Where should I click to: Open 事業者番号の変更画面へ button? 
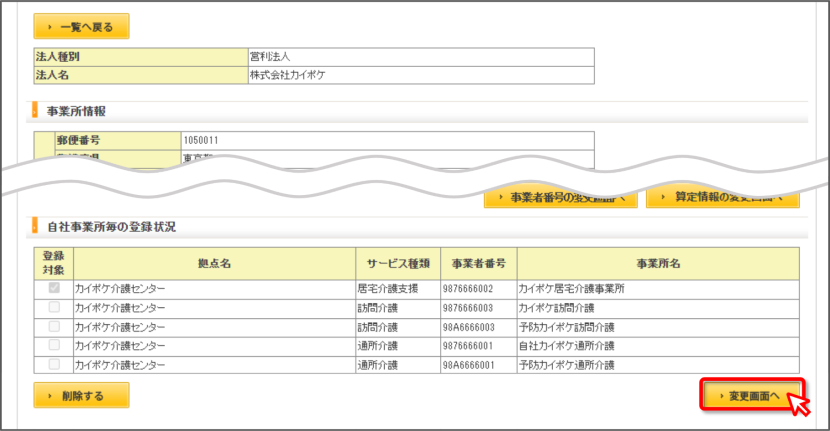click(x=561, y=198)
